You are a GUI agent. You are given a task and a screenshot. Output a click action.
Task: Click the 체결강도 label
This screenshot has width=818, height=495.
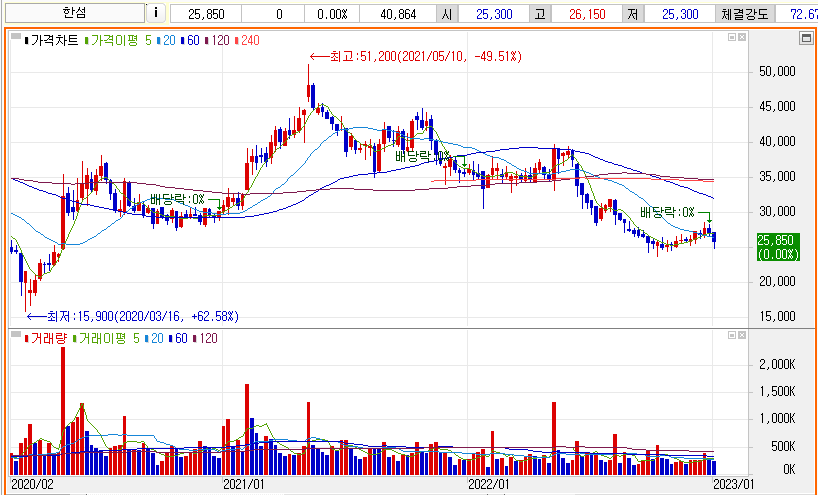click(x=744, y=14)
